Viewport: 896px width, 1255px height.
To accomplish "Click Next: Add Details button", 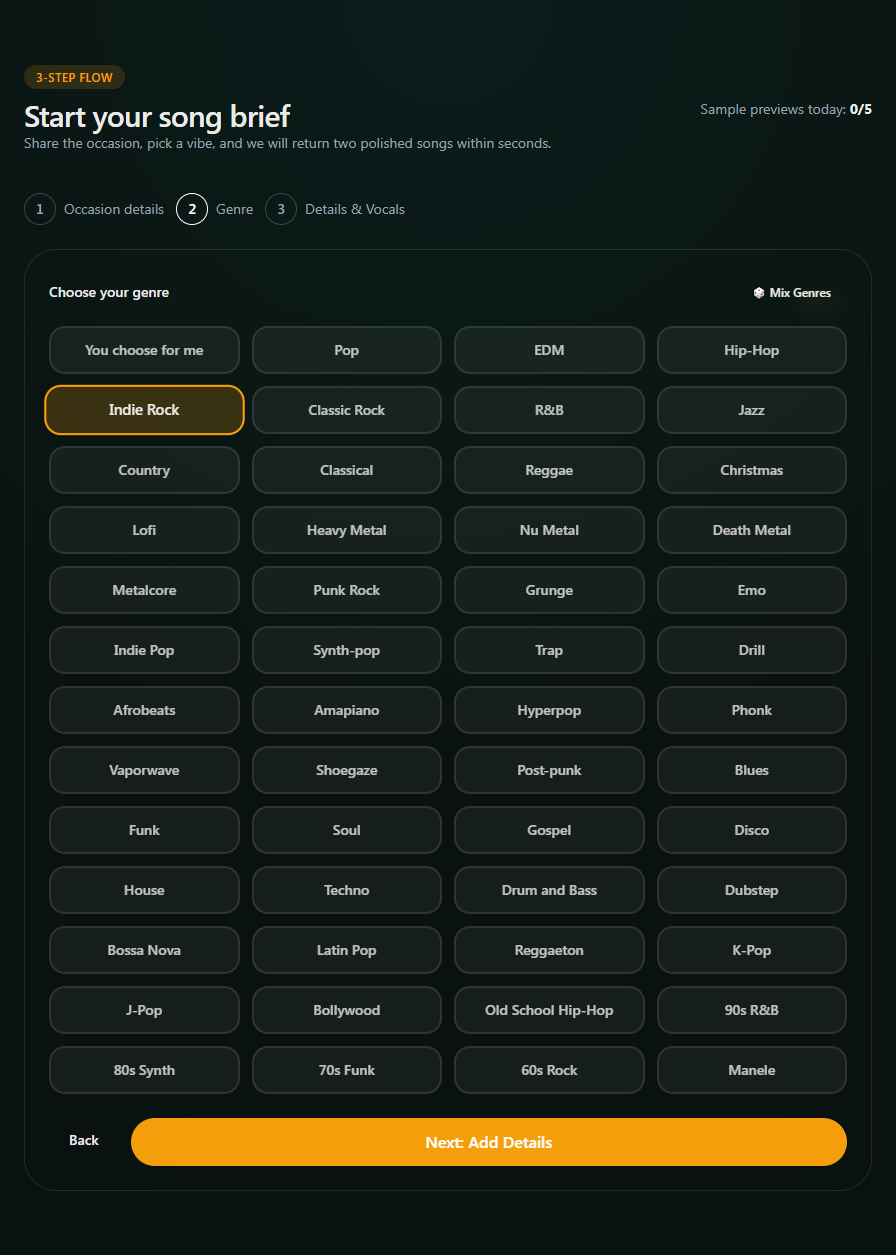I will pos(489,1142).
